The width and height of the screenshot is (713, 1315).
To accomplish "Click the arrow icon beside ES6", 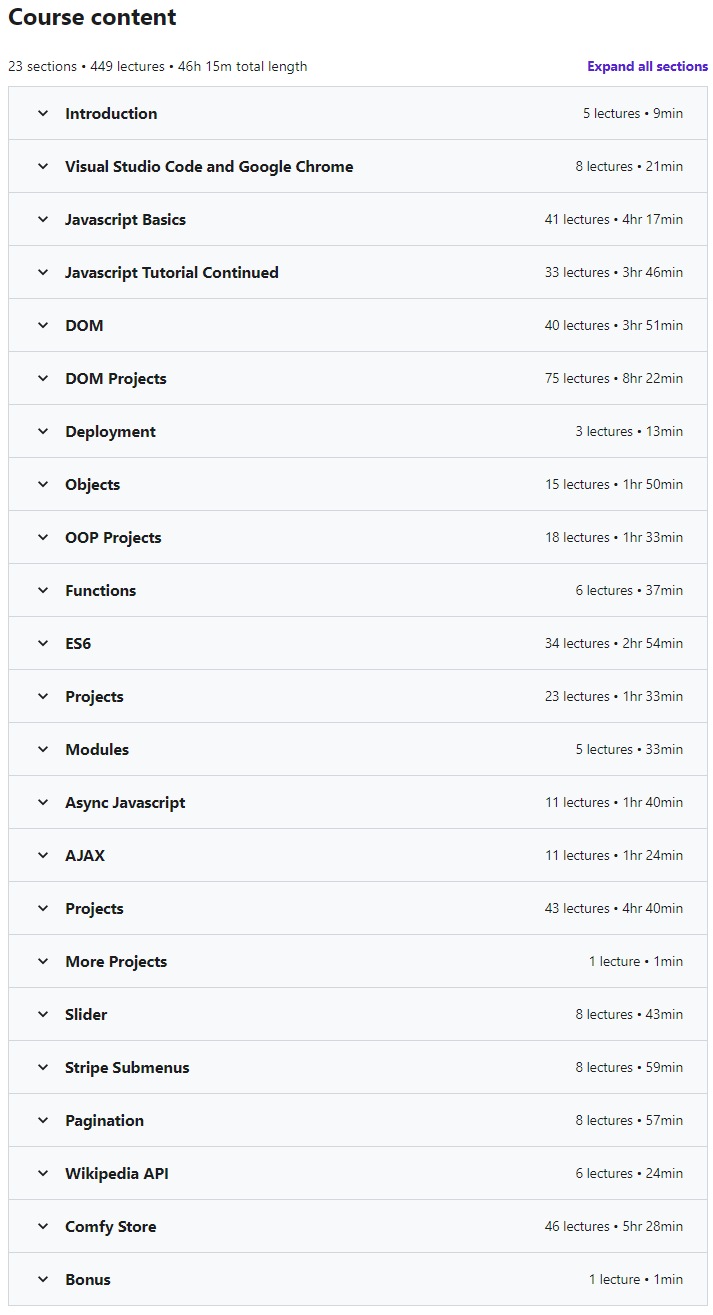I will [x=43, y=644].
